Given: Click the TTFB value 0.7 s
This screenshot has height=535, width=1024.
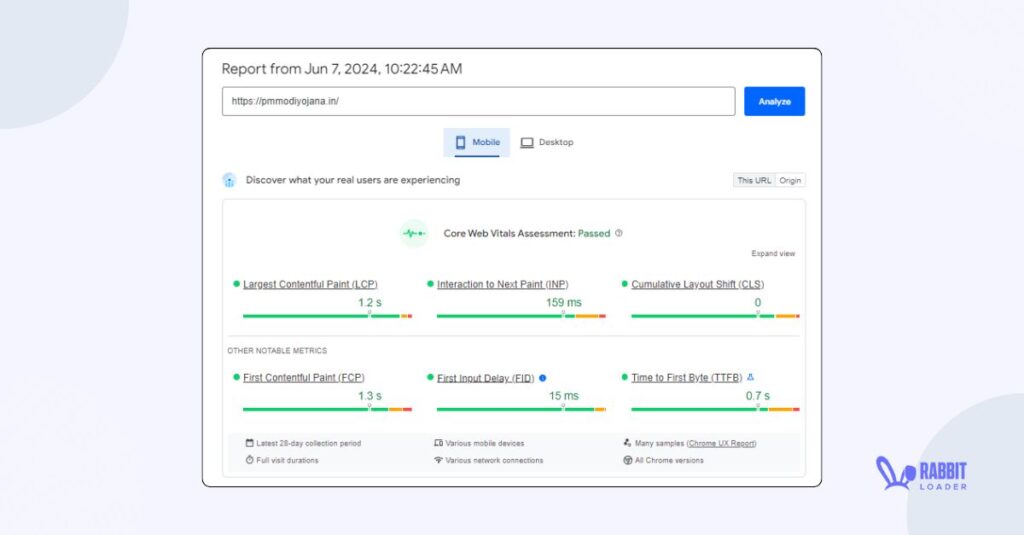Looking at the screenshot, I should [758, 396].
